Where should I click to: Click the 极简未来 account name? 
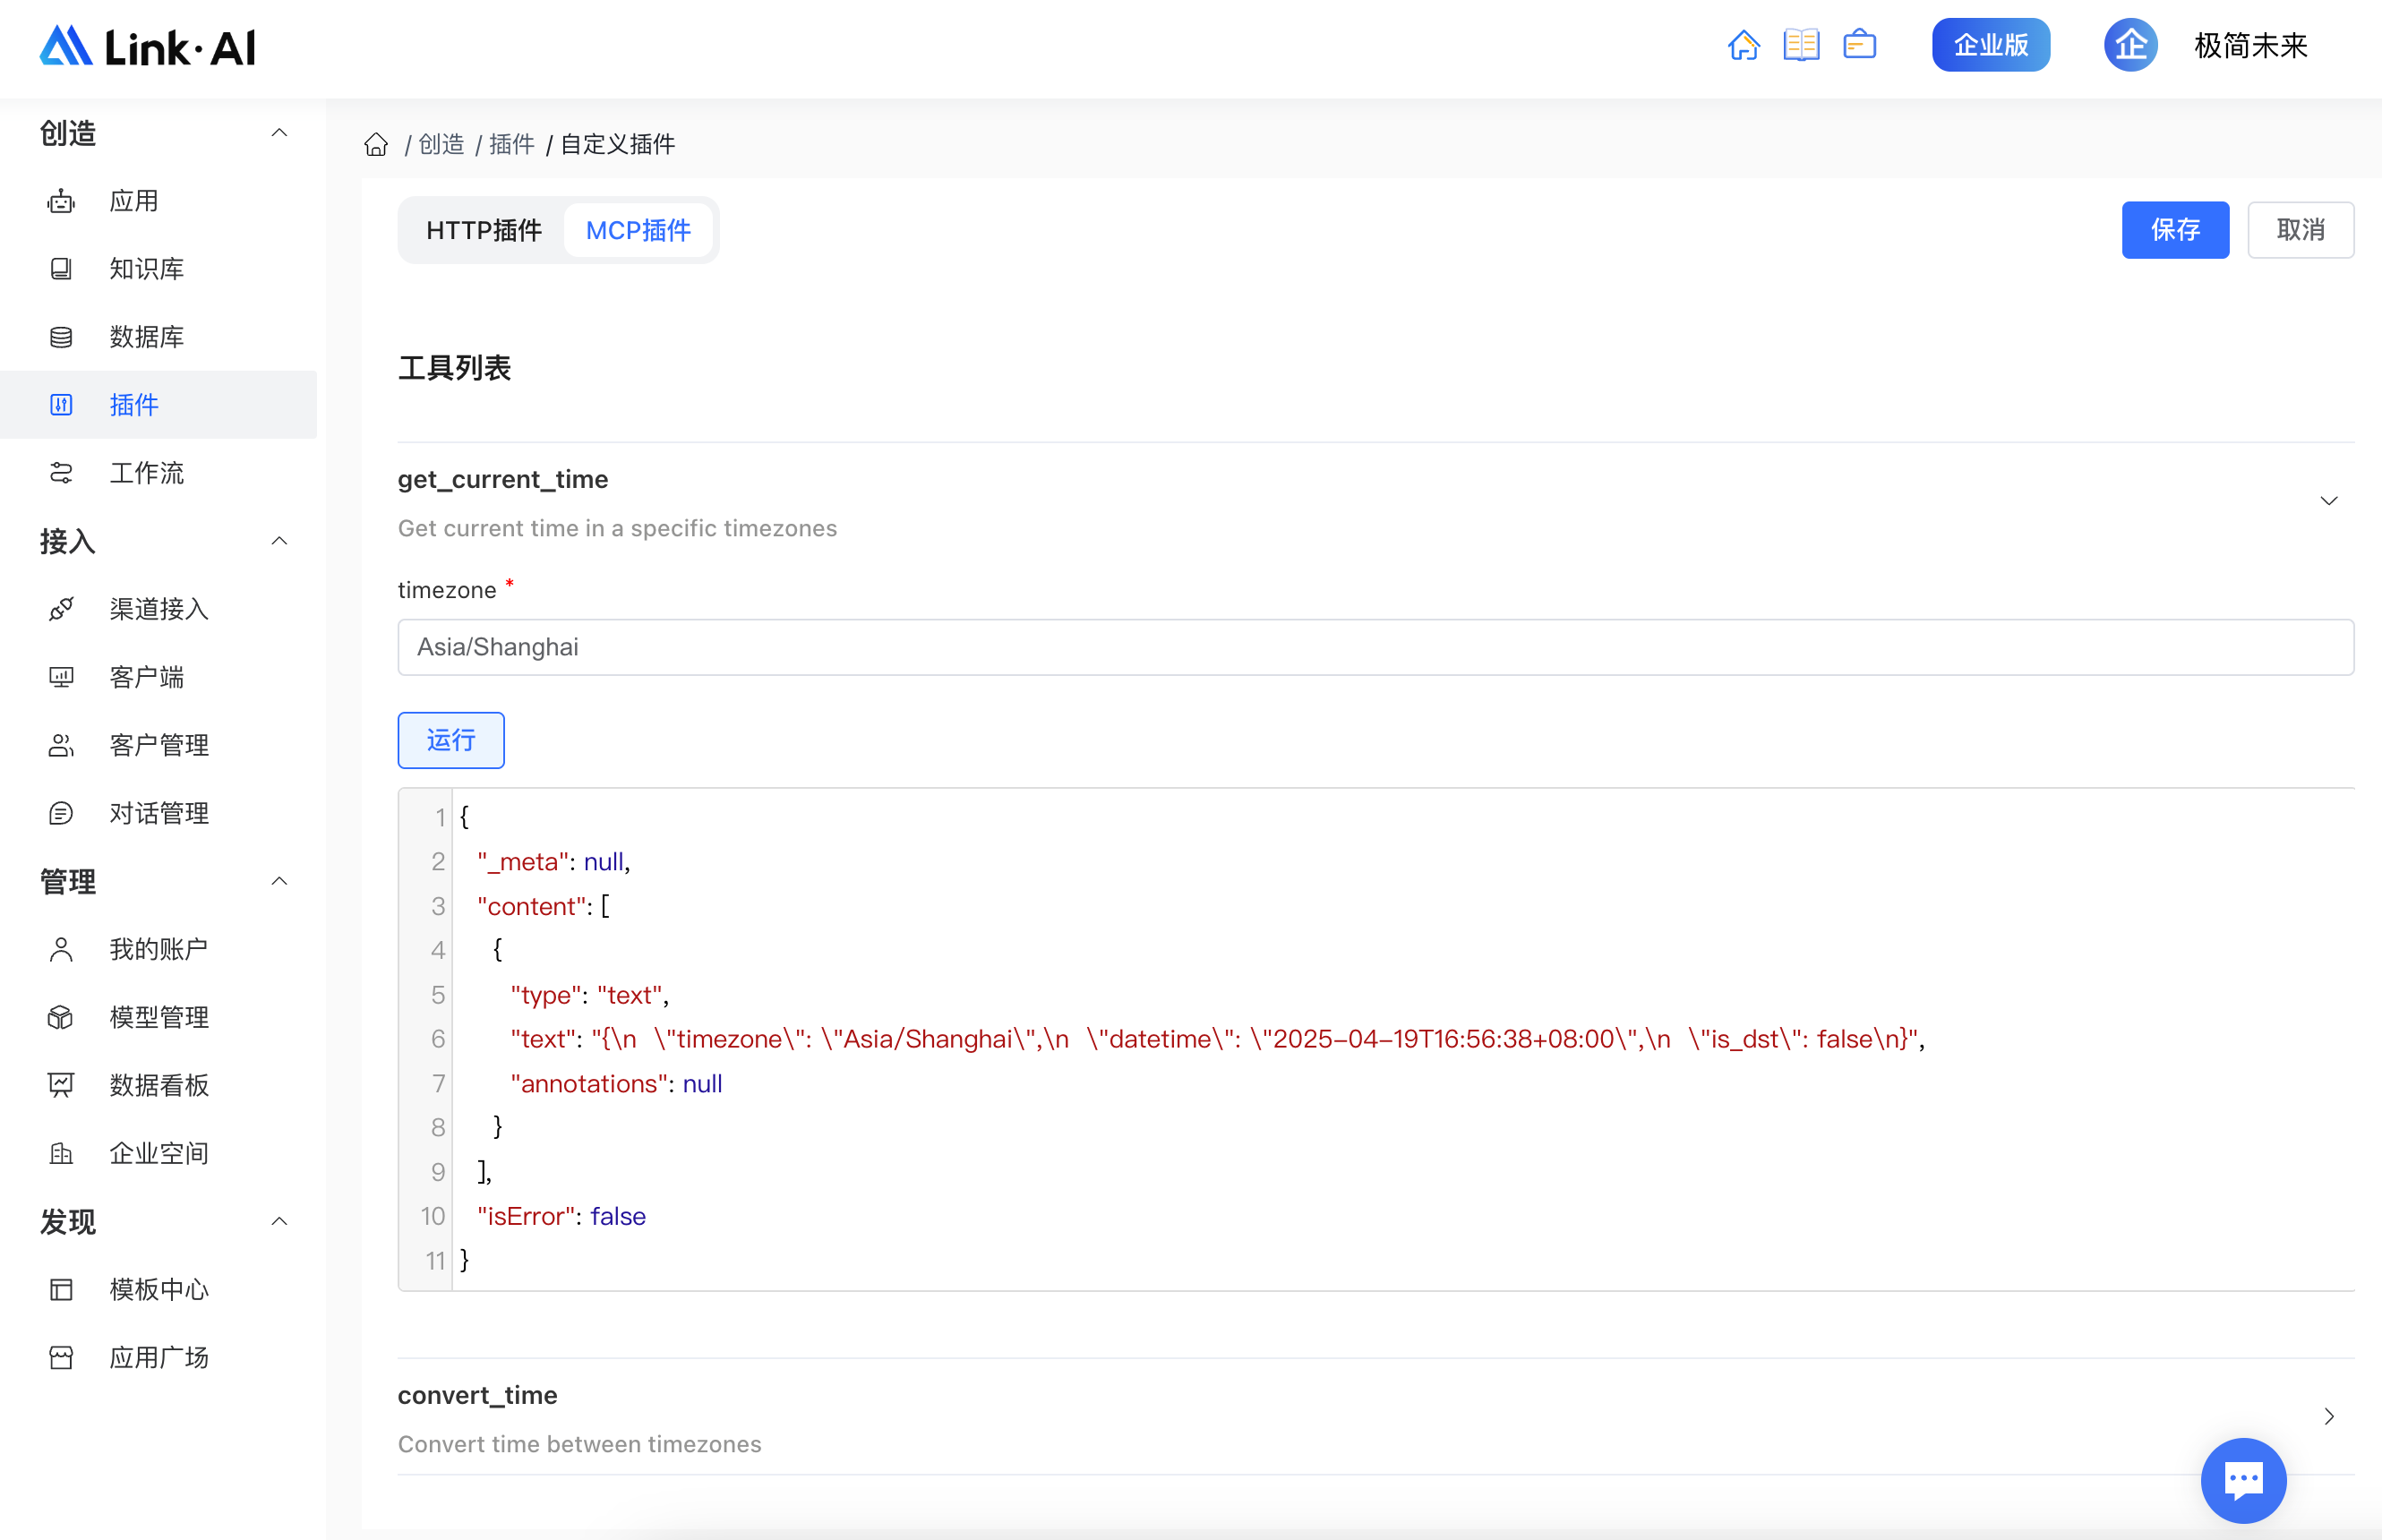[x=2250, y=45]
